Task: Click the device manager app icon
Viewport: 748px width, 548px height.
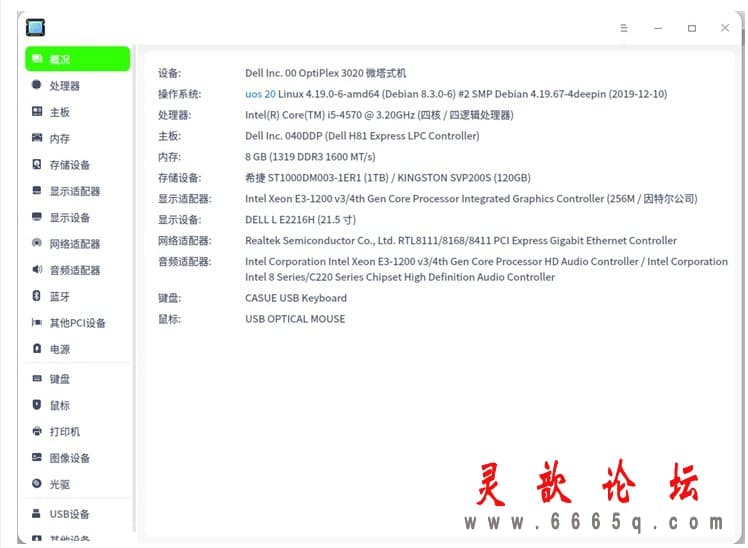Action: [35, 27]
